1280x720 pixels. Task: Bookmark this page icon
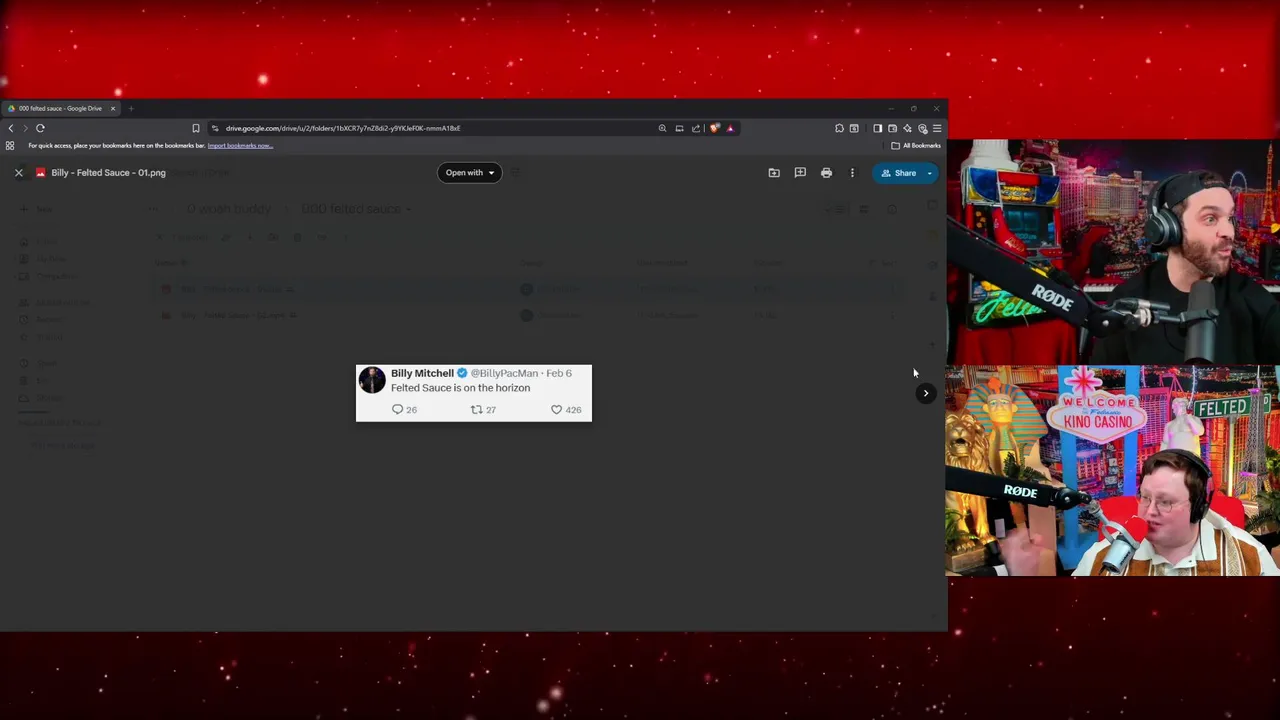pos(196,128)
